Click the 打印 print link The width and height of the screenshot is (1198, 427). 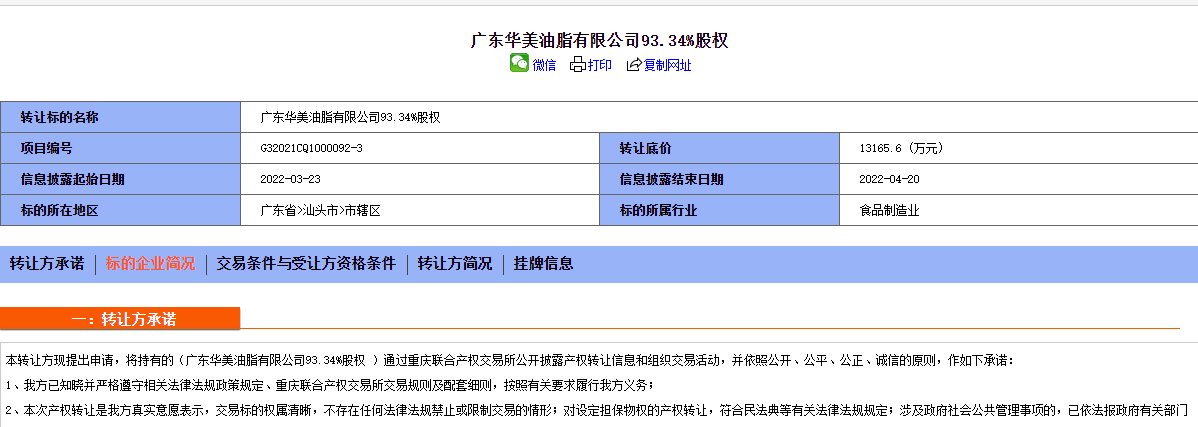pyautogui.click(x=600, y=66)
